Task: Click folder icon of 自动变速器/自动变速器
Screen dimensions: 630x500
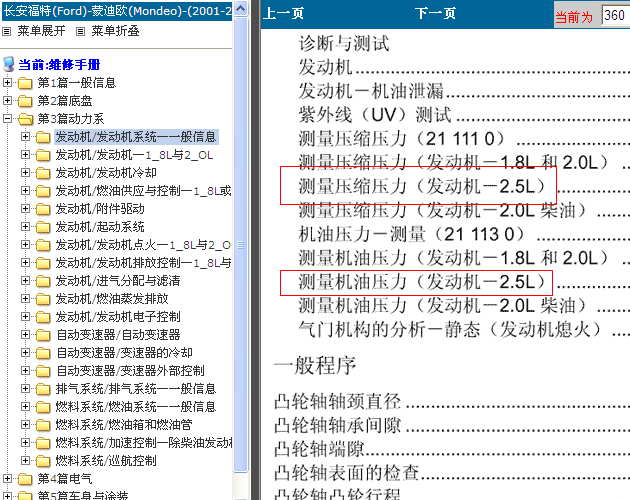Action: [43, 335]
